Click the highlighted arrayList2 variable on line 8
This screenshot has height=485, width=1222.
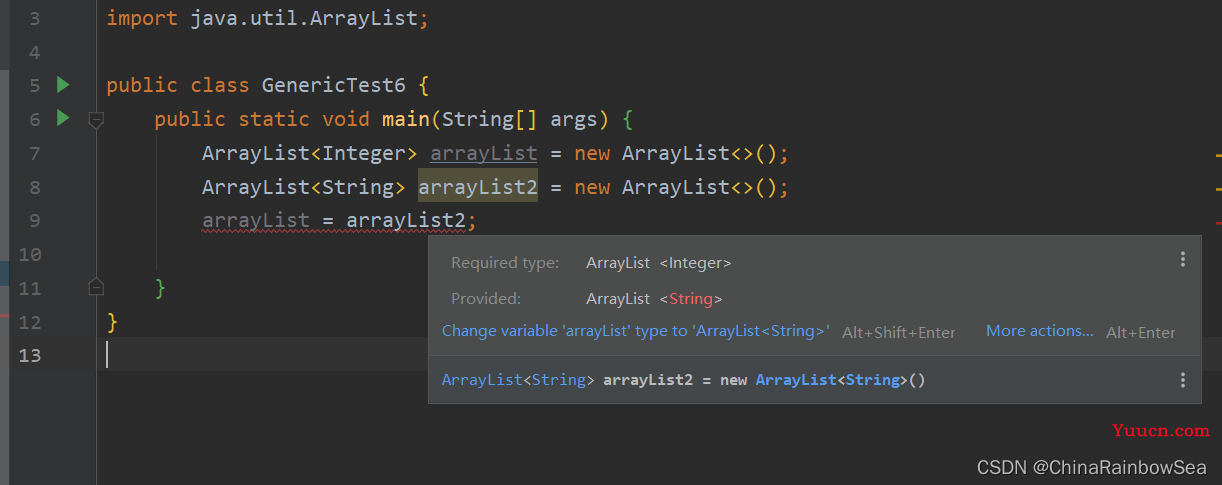[478, 187]
